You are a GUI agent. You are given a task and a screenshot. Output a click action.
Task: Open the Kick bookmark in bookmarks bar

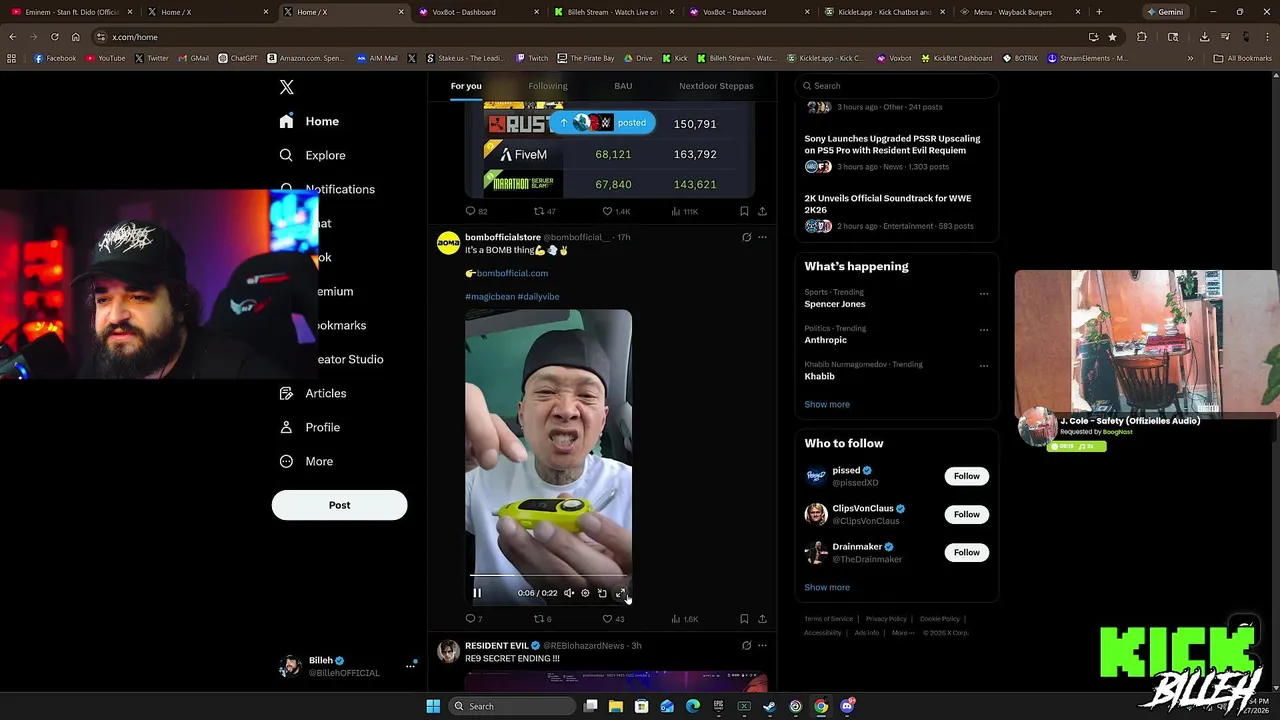pos(675,58)
